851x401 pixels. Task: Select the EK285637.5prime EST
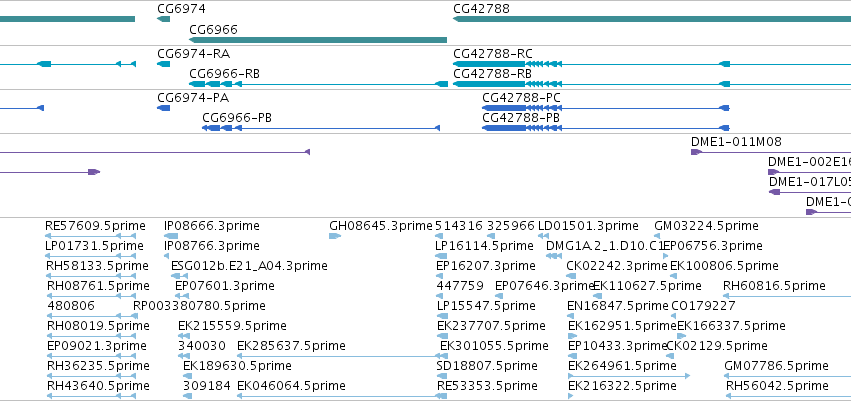291,346
